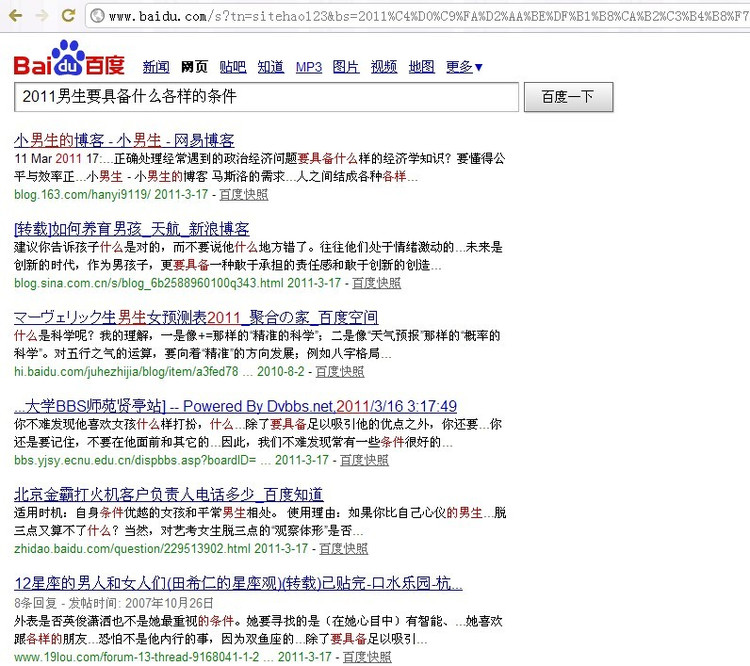Open 百度快照 for www.19lou.com result
This screenshot has height=666, width=750.
367,657
